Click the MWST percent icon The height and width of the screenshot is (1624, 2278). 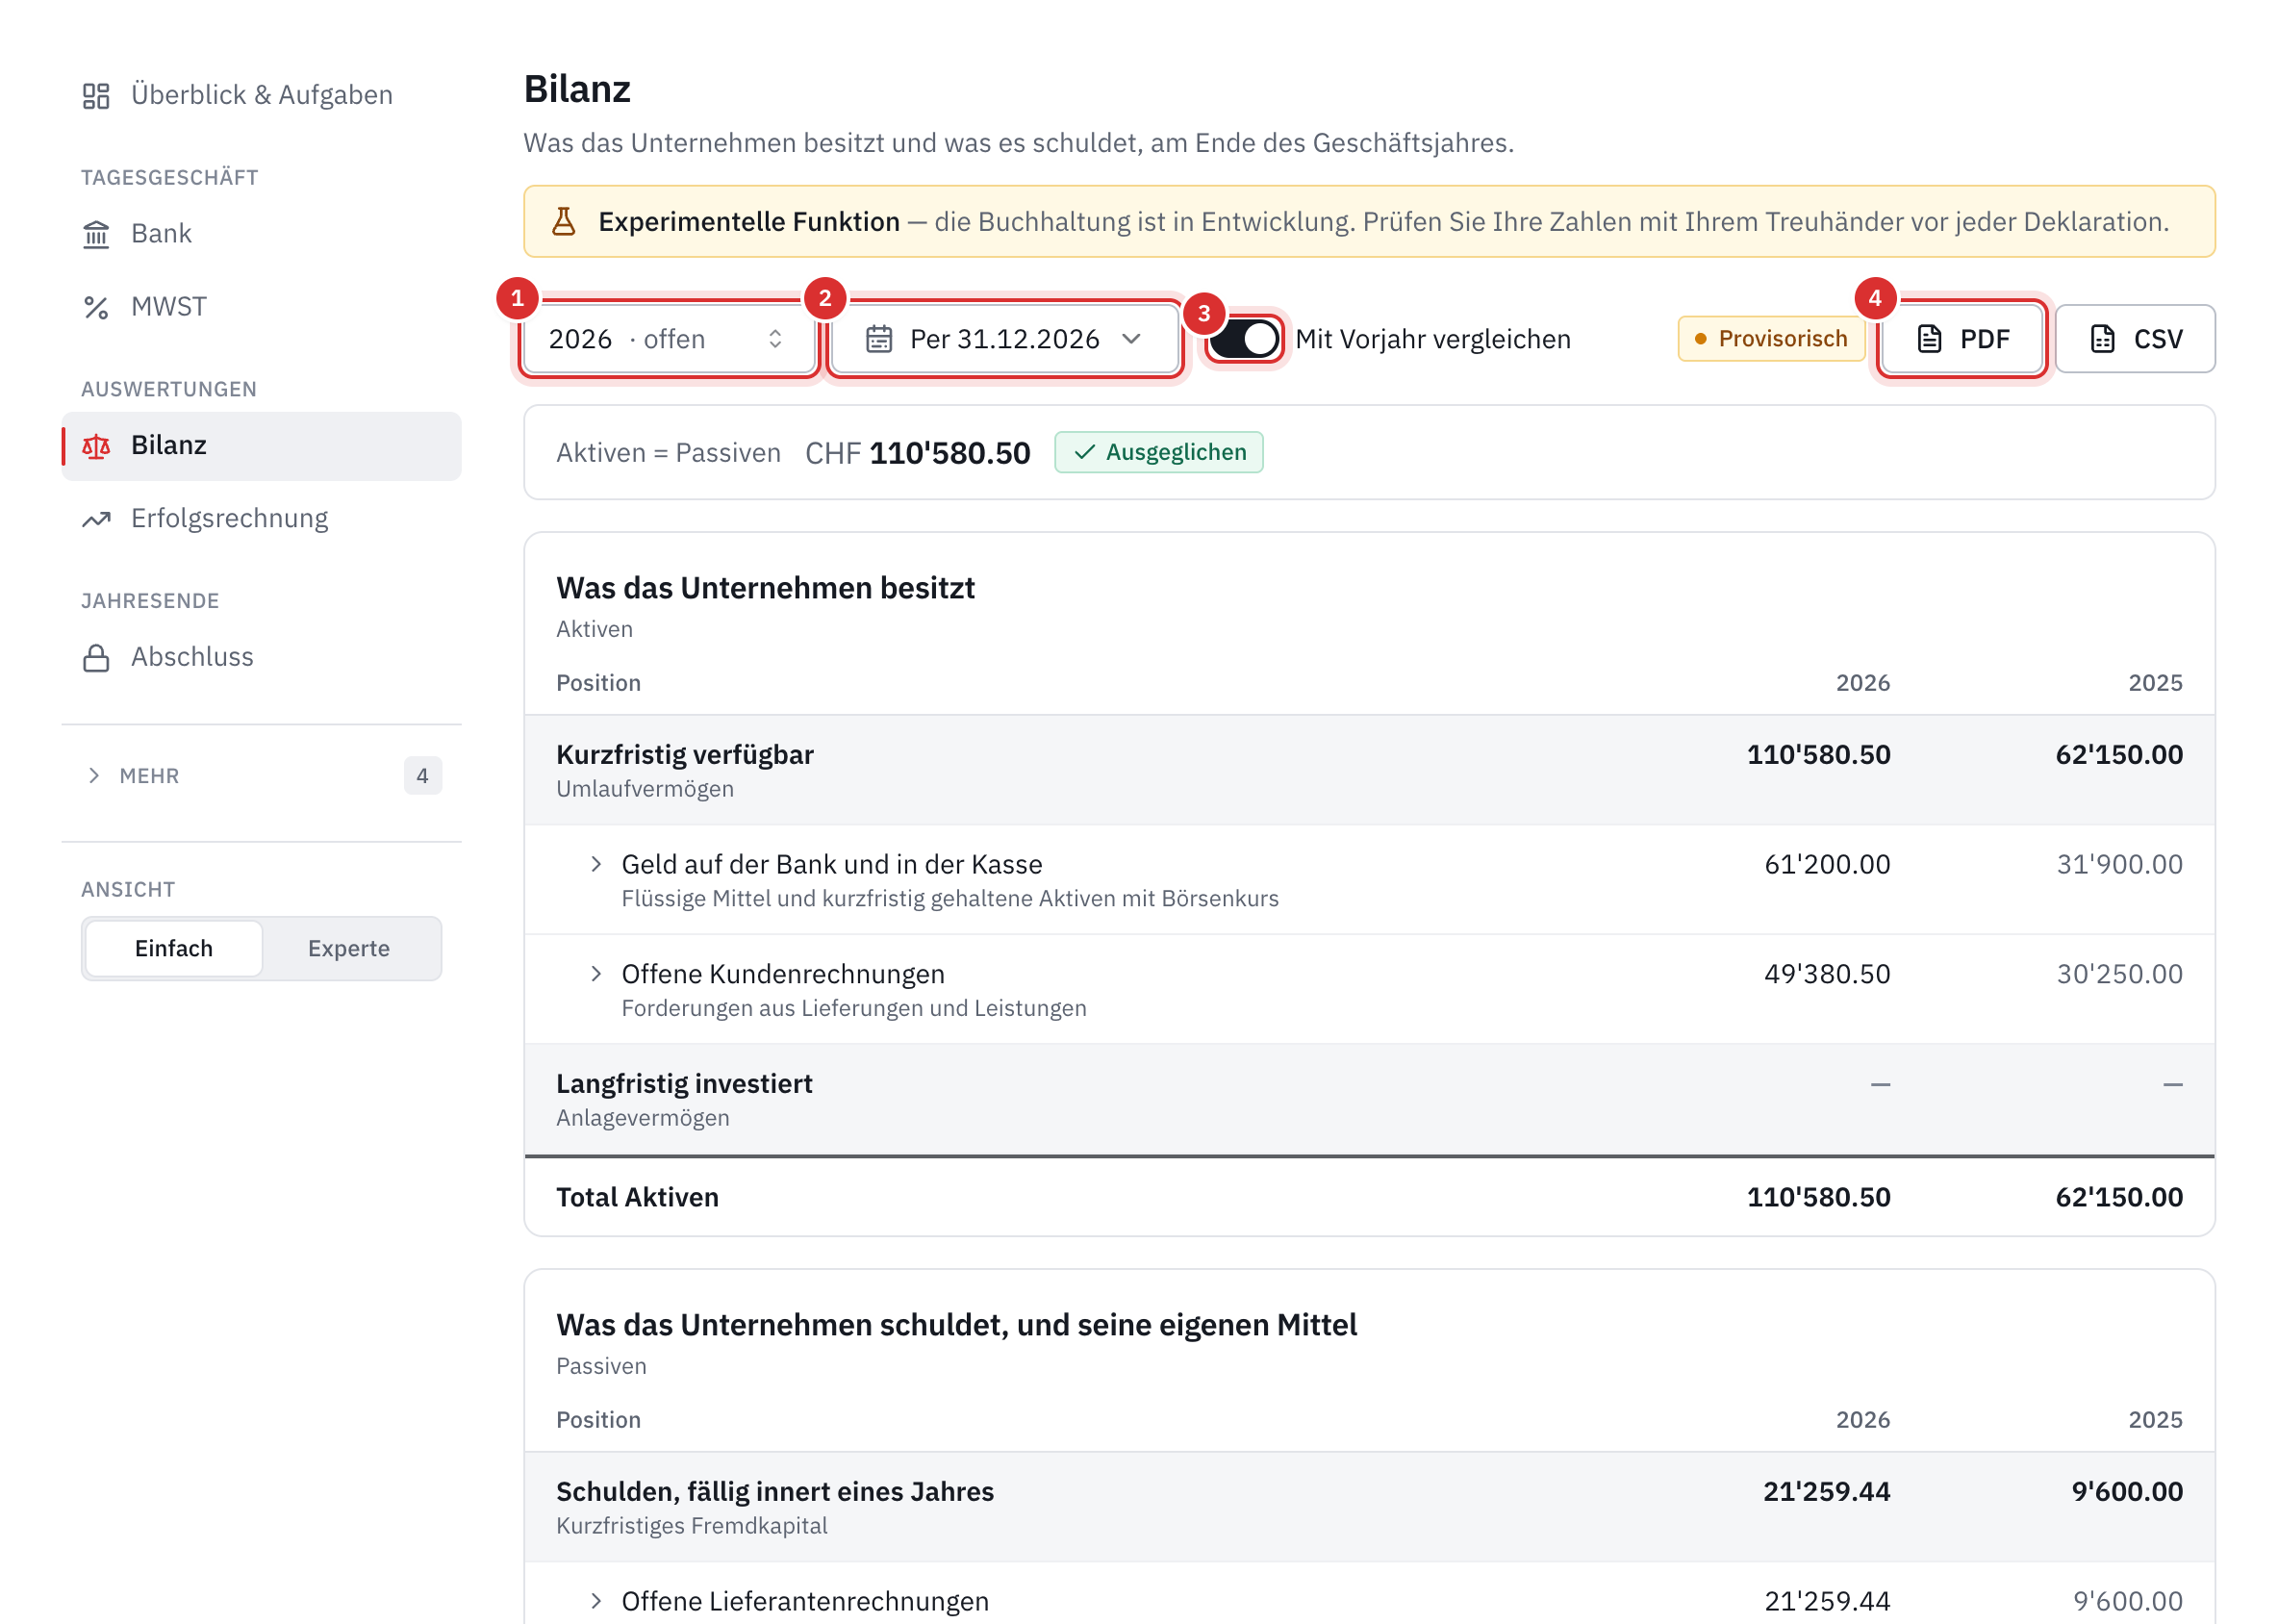coord(96,307)
